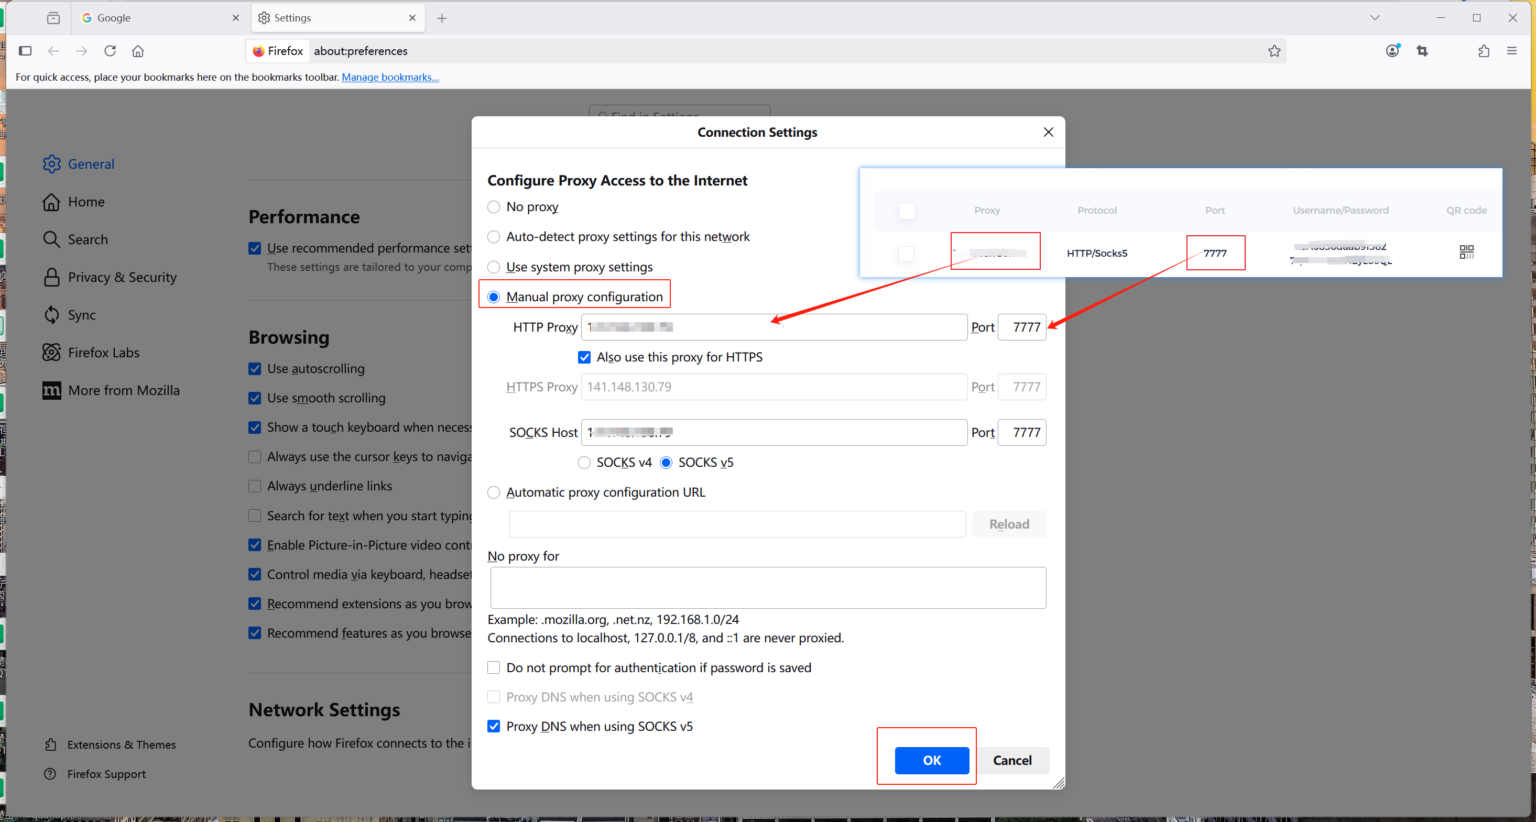Open the Firefox account icon
This screenshot has height=822, width=1536.
tap(1392, 50)
